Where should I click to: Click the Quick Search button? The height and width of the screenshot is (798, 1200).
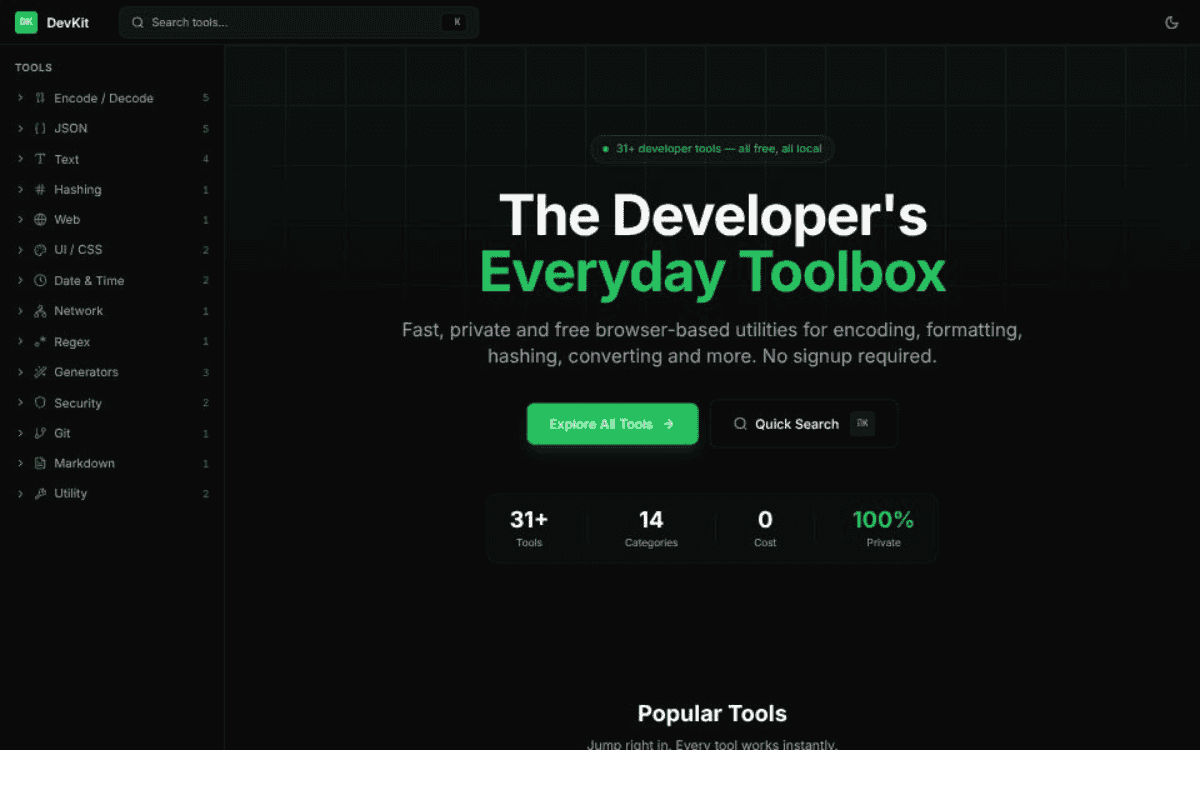click(804, 424)
